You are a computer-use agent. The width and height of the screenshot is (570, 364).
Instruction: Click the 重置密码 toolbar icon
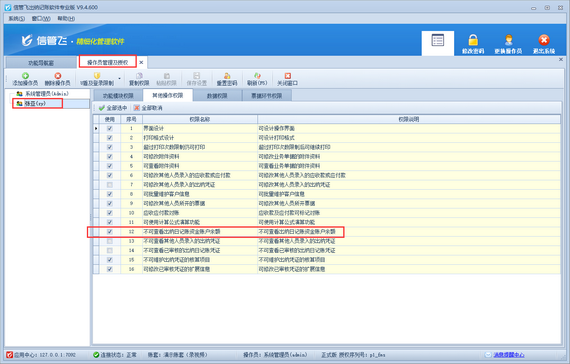[227, 76]
